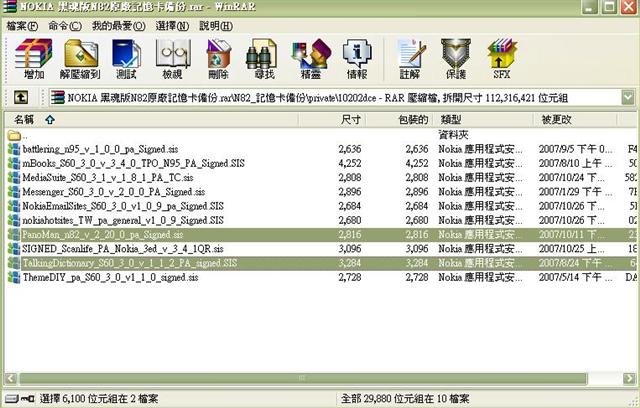Viewport: 640px width, 408px height.
Task: Click the 保護 (Protect) archive icon
Action: coord(456,59)
